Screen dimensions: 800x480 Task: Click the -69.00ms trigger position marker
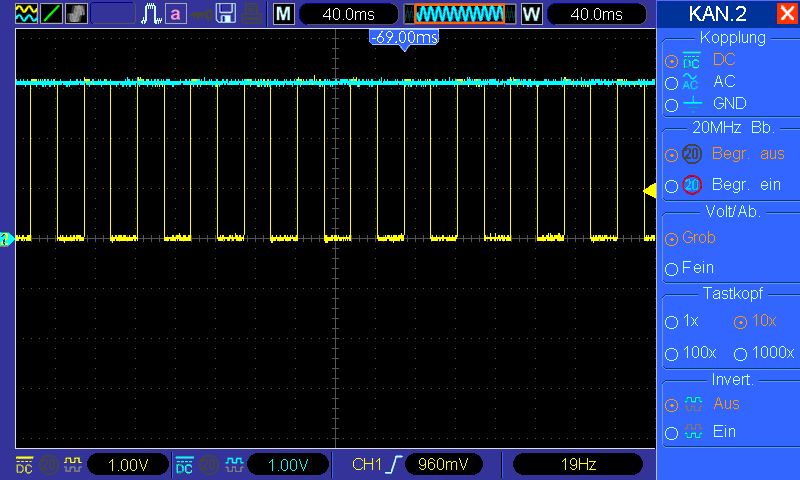[x=404, y=37]
